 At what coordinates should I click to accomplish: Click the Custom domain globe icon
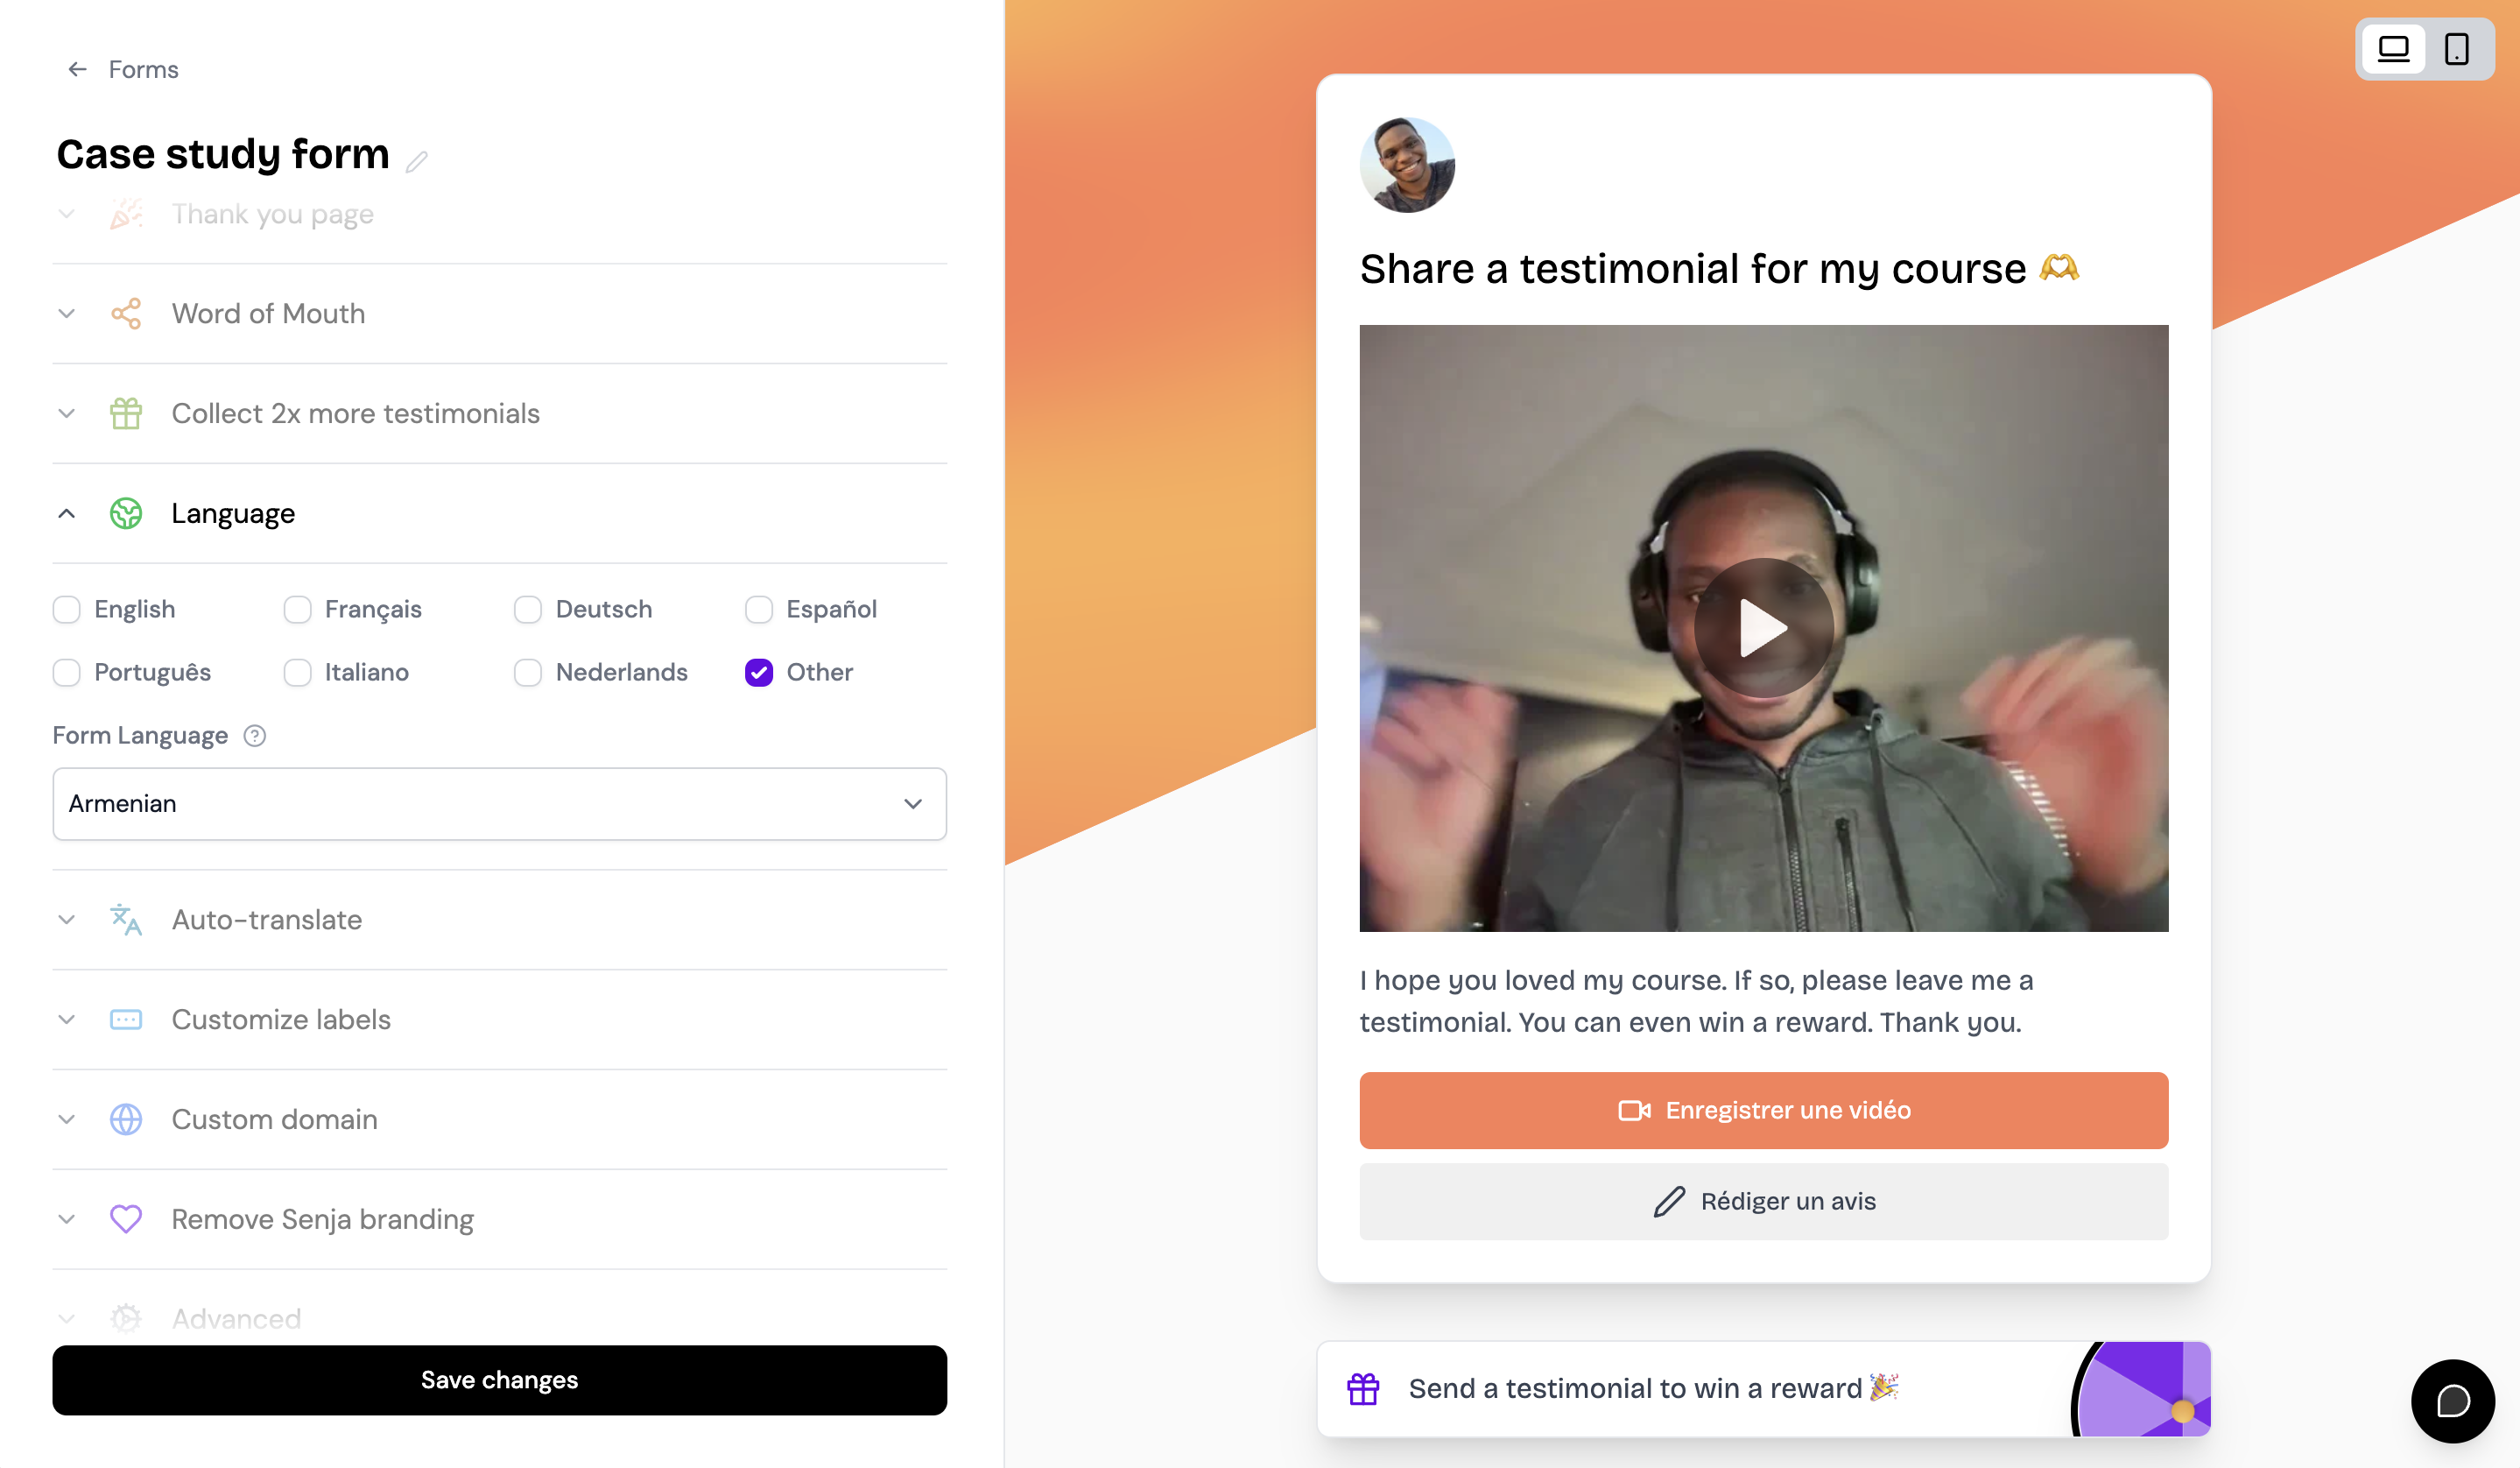[126, 1119]
